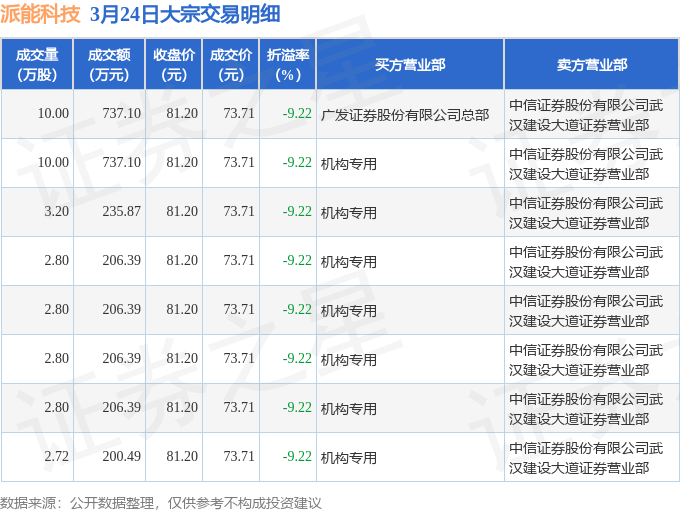Select the 成交量(万股) column header
This screenshot has width=680, height=512.
pyautogui.click(x=37, y=65)
